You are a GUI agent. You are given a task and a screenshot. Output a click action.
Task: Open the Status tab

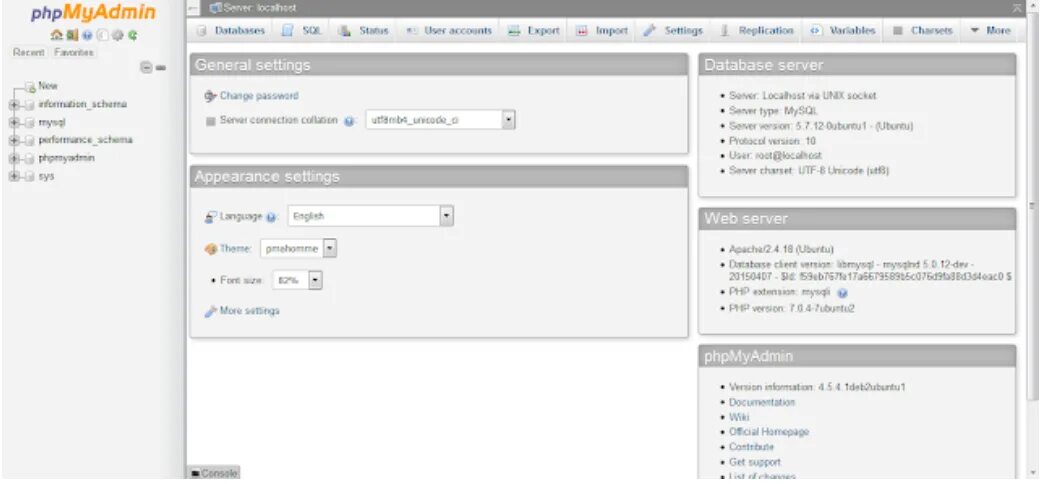coord(363,31)
